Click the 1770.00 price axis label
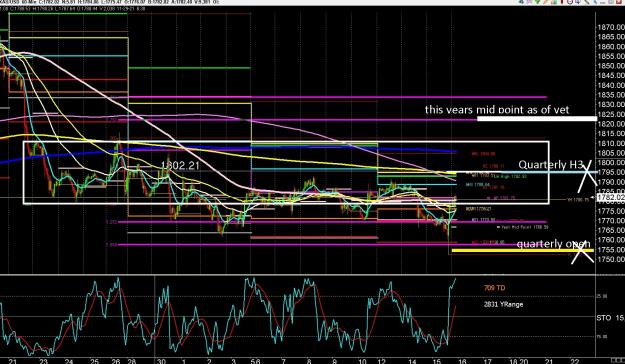This screenshot has height=364, width=625. pos(611,220)
